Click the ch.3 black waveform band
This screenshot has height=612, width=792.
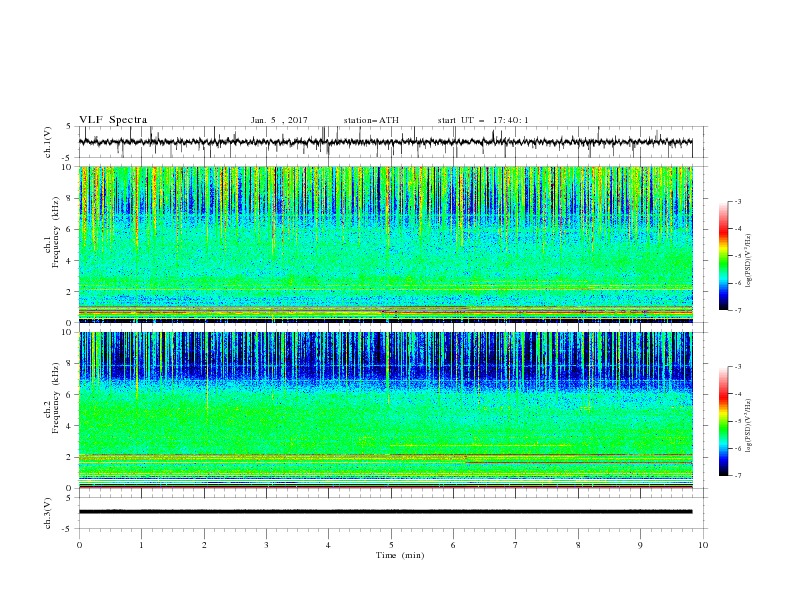point(386,512)
